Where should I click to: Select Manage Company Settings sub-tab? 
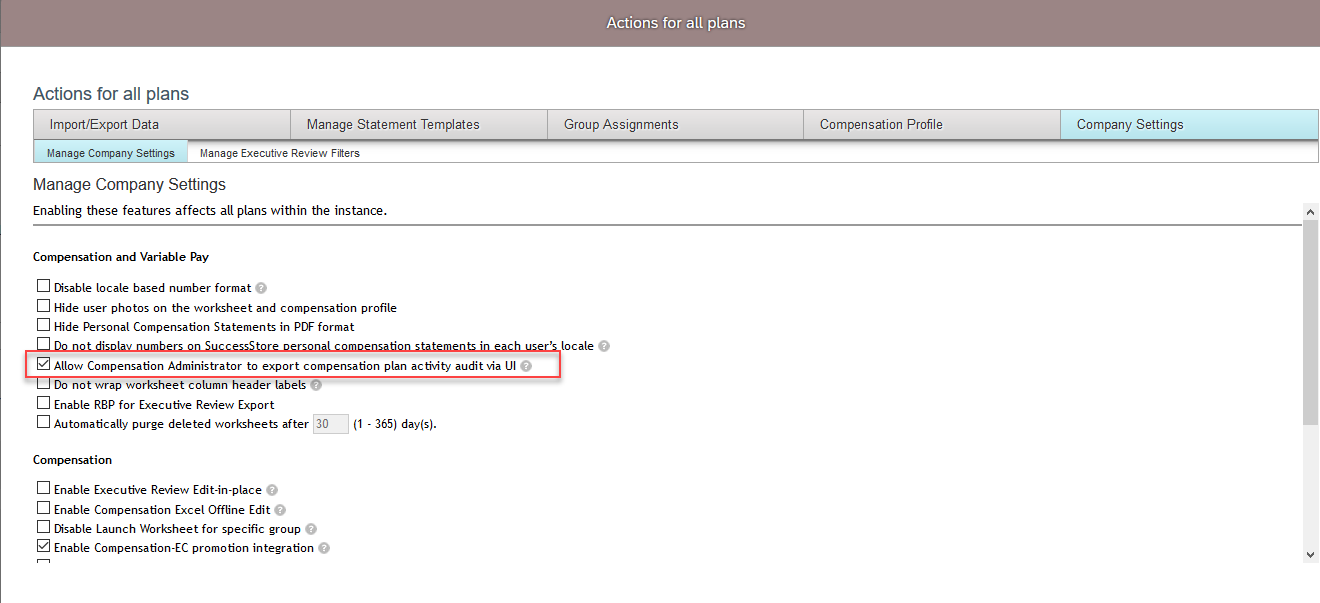coord(111,153)
